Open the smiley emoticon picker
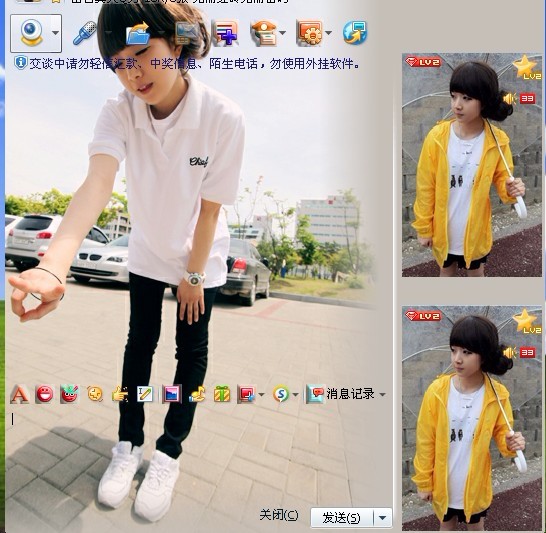This screenshot has height=533, width=546. (45, 394)
